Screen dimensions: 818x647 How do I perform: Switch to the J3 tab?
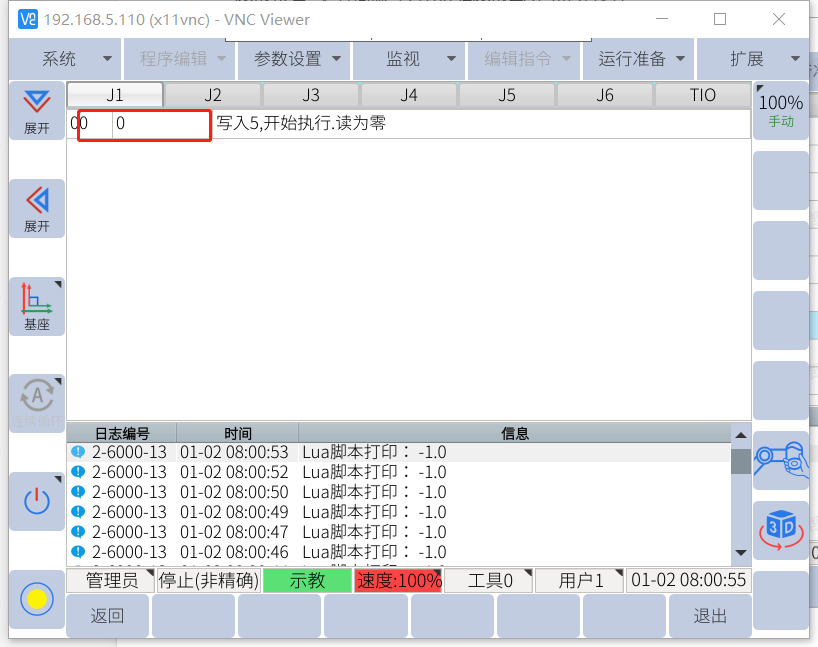pos(311,95)
